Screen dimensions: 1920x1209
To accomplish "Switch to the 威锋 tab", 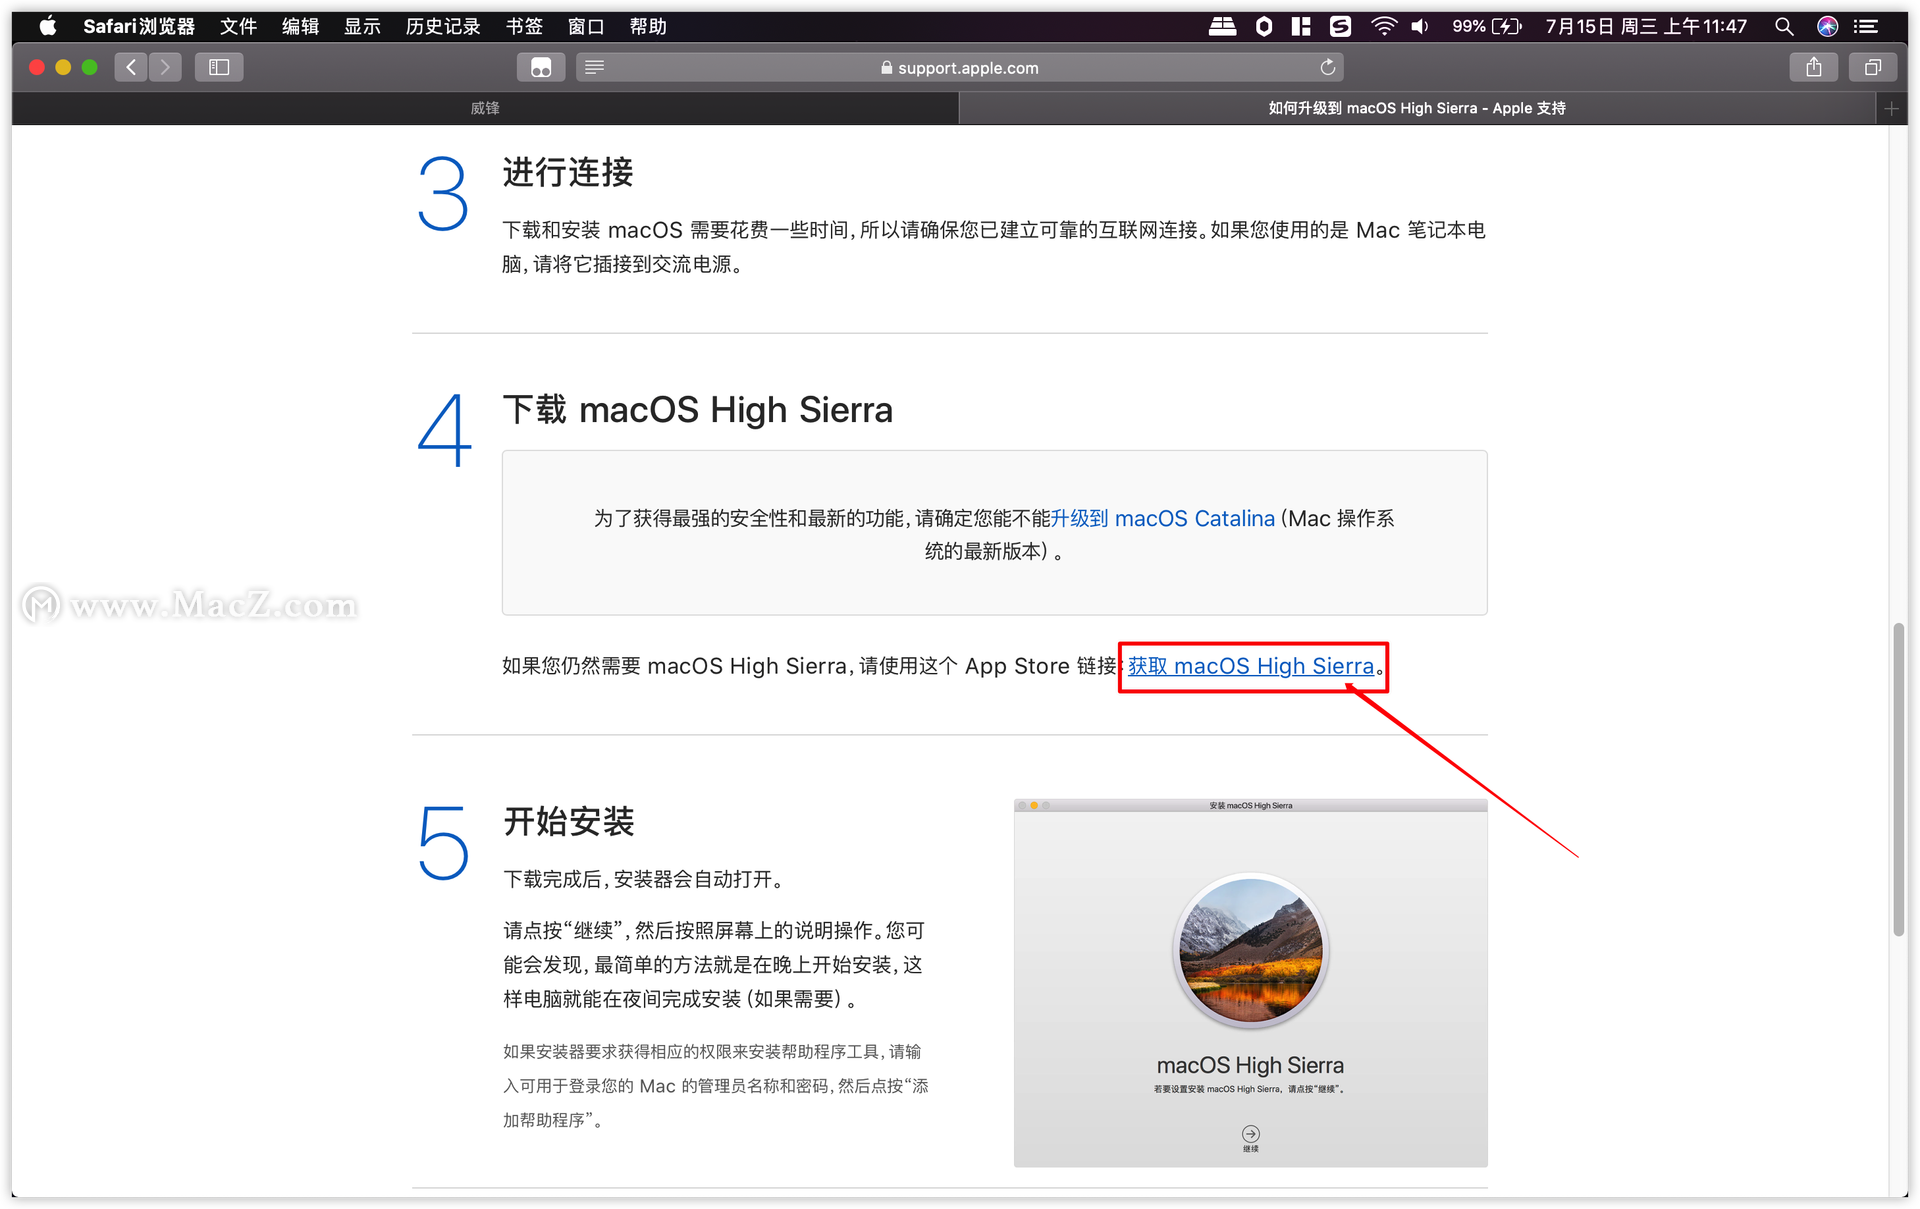I will point(485,108).
